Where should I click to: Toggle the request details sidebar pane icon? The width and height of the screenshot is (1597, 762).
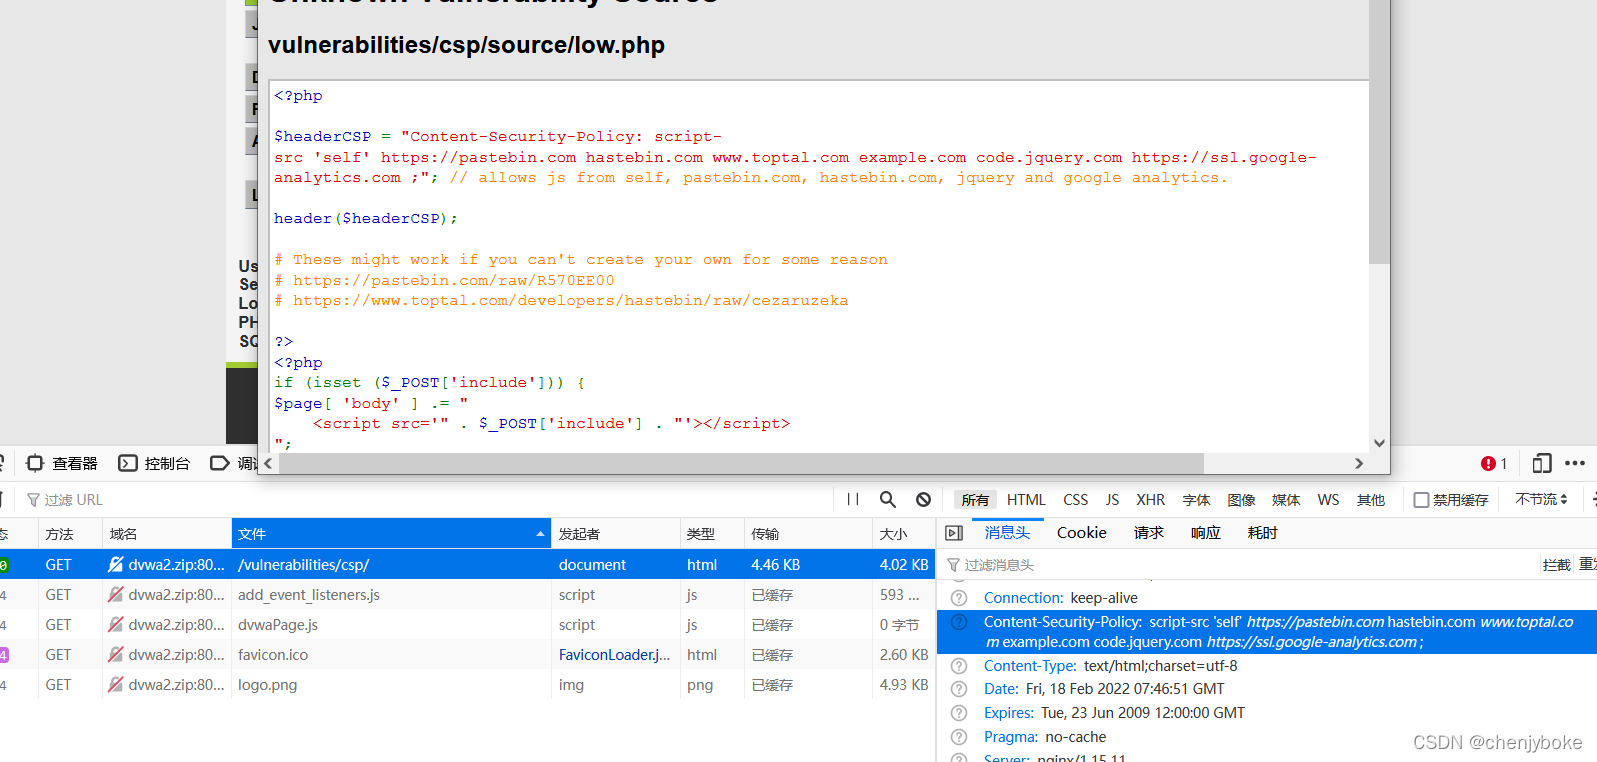954,533
